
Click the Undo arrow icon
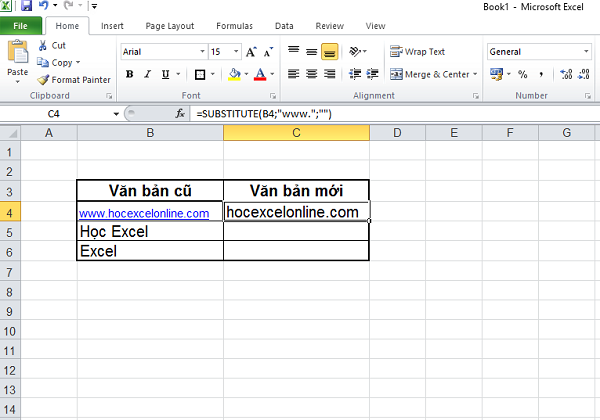[44, 5]
